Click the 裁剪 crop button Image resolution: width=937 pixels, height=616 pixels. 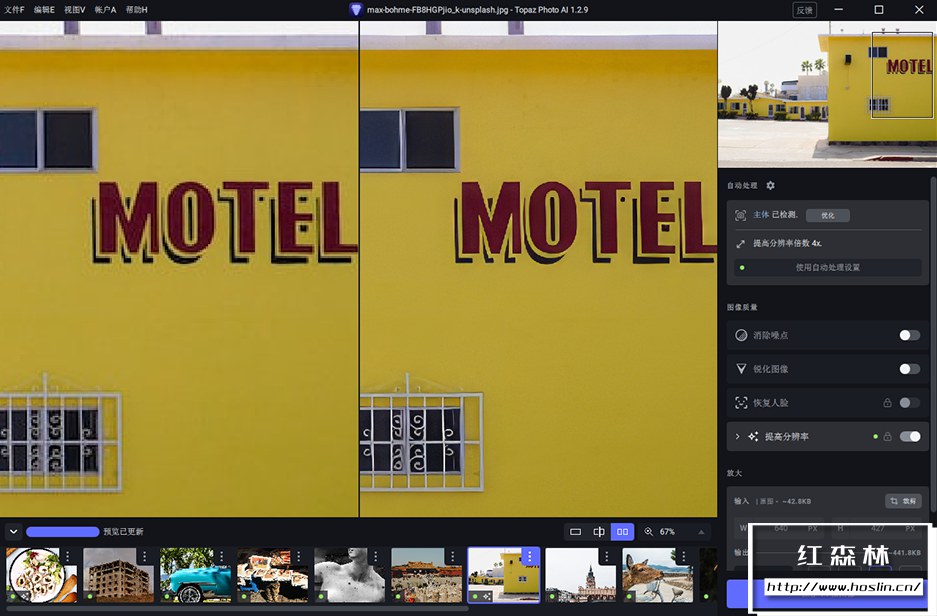point(903,501)
